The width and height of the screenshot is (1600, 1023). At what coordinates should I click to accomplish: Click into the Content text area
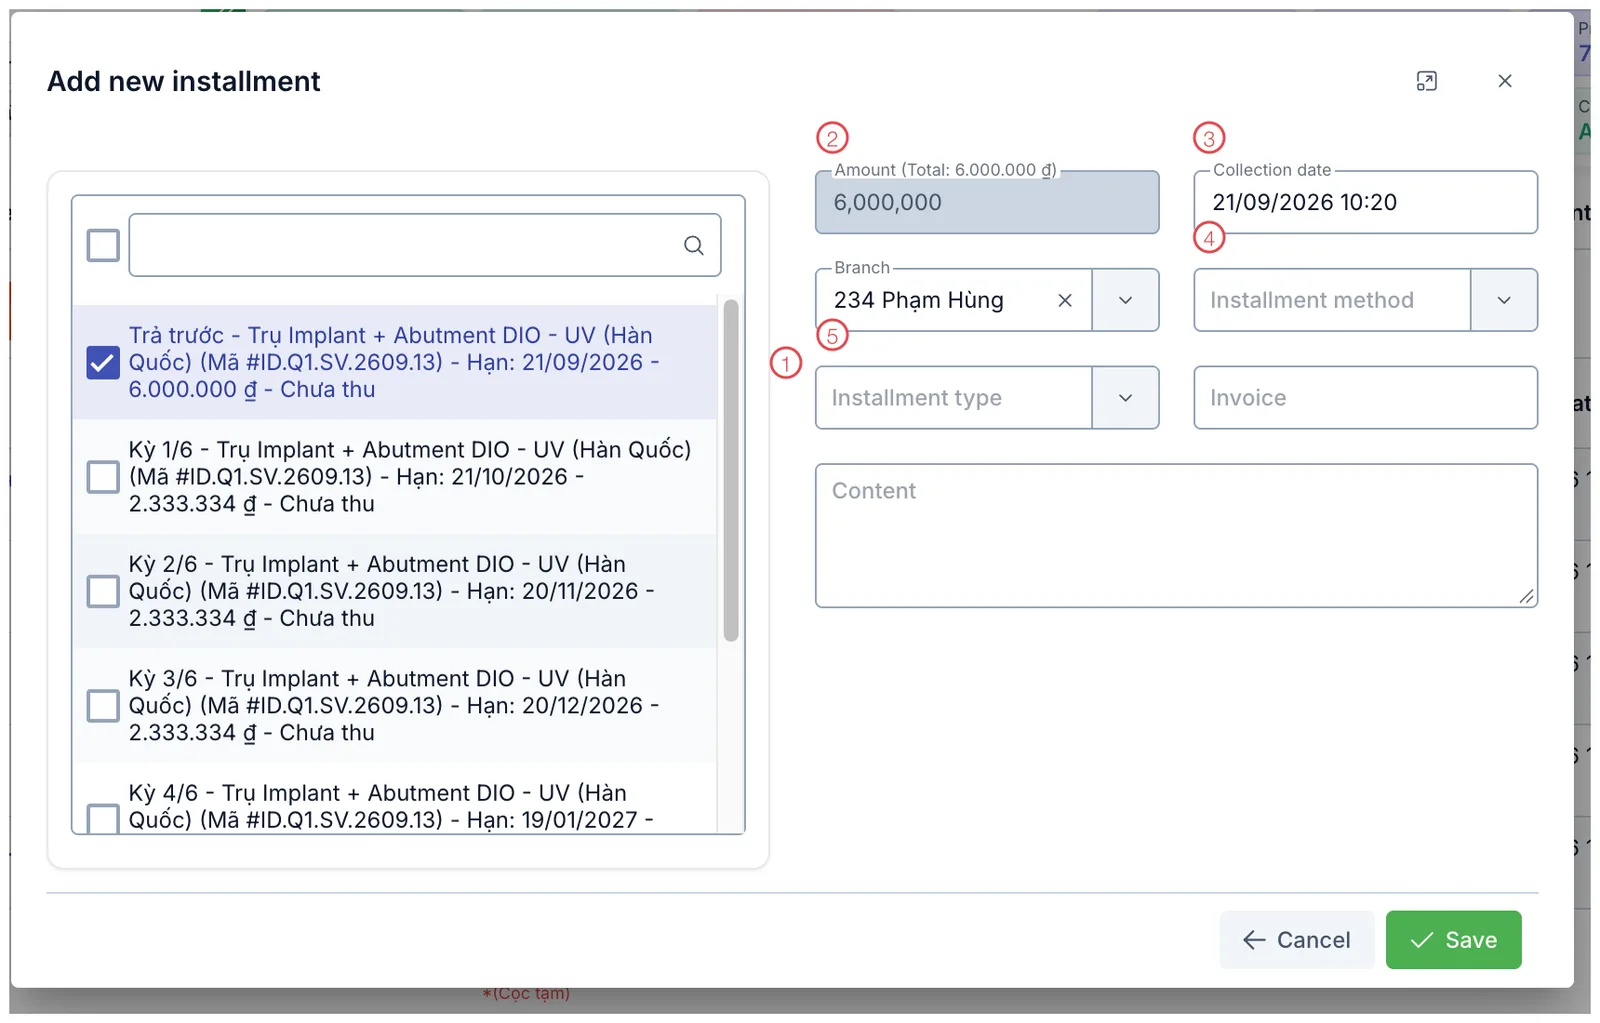1176,535
